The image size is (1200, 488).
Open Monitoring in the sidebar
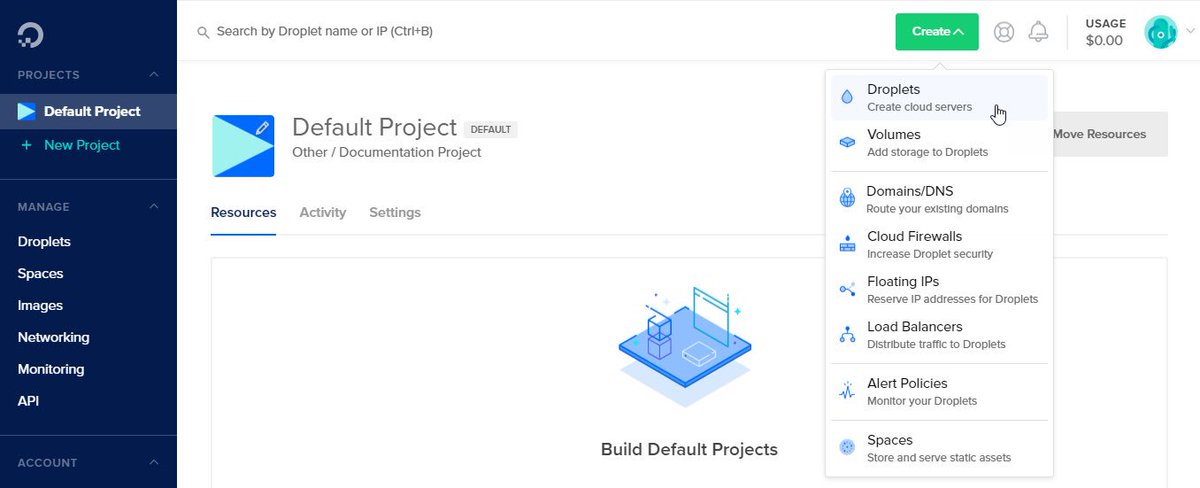(x=51, y=370)
